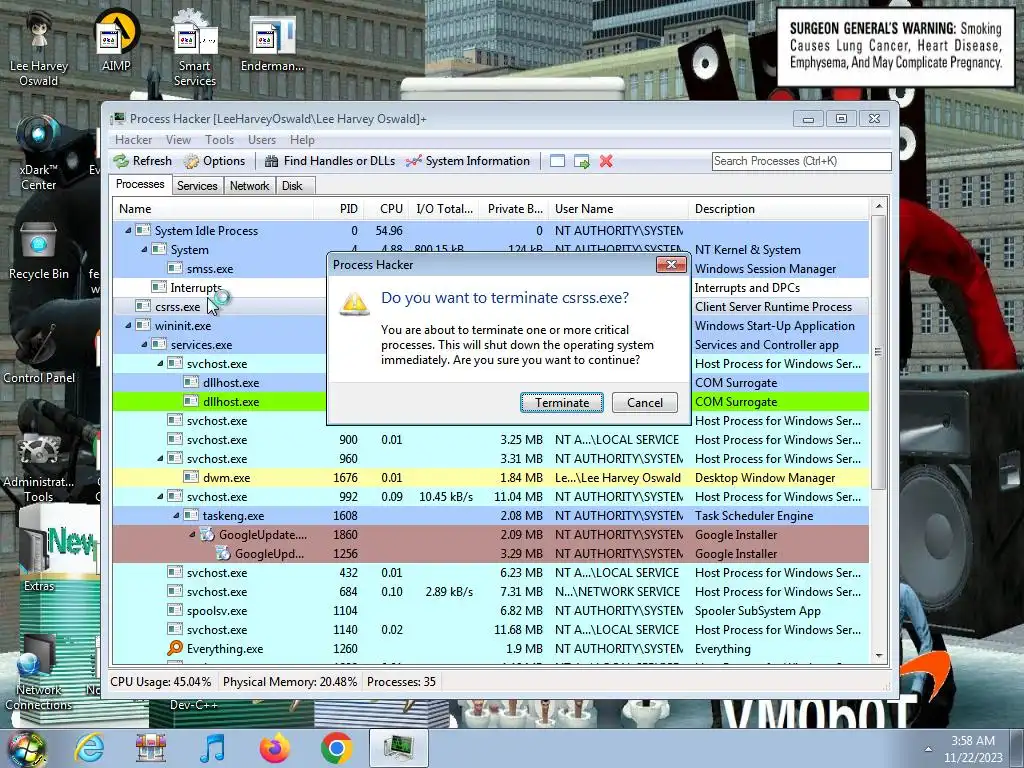Click the scrollbar down arrow
Screen dimensions: 1024x768
878,656
